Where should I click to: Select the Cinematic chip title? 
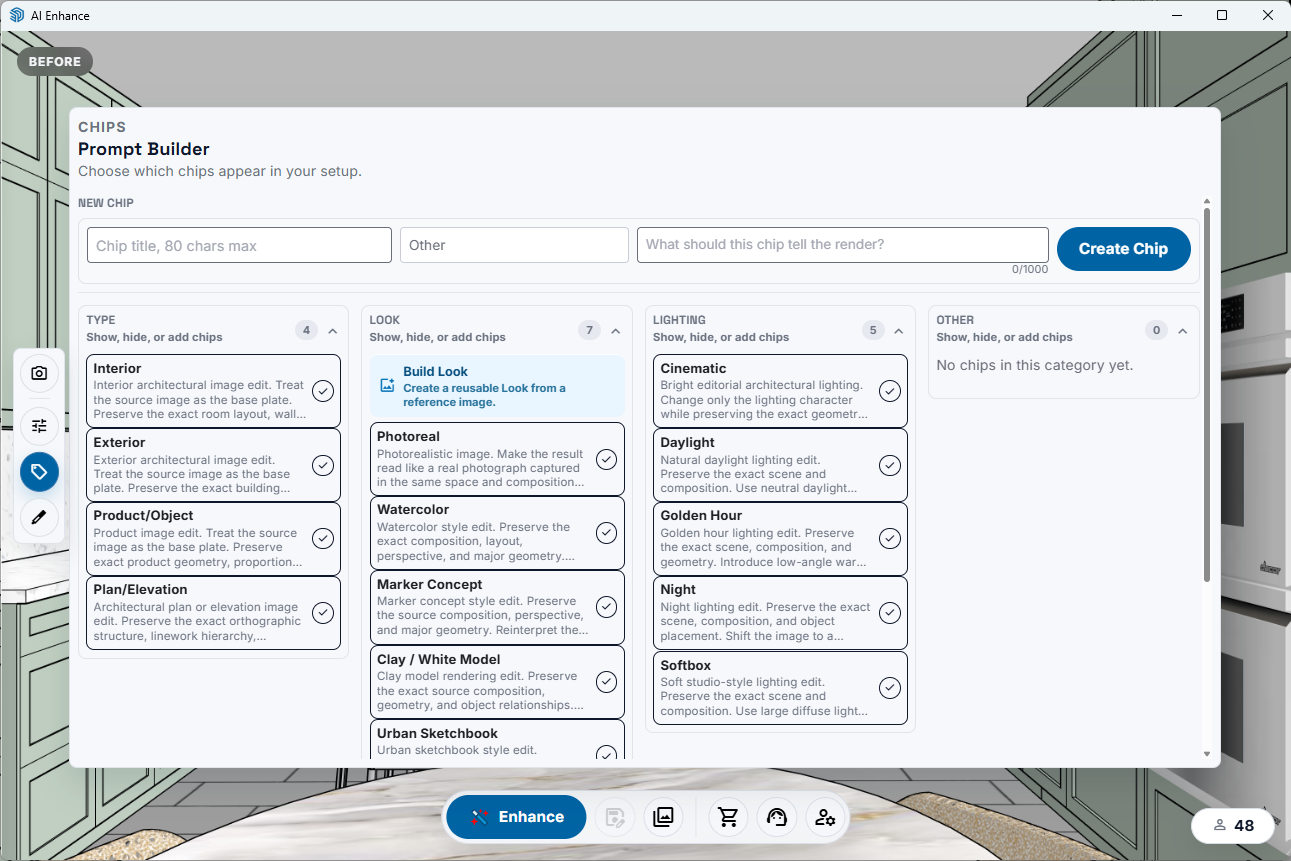click(693, 369)
